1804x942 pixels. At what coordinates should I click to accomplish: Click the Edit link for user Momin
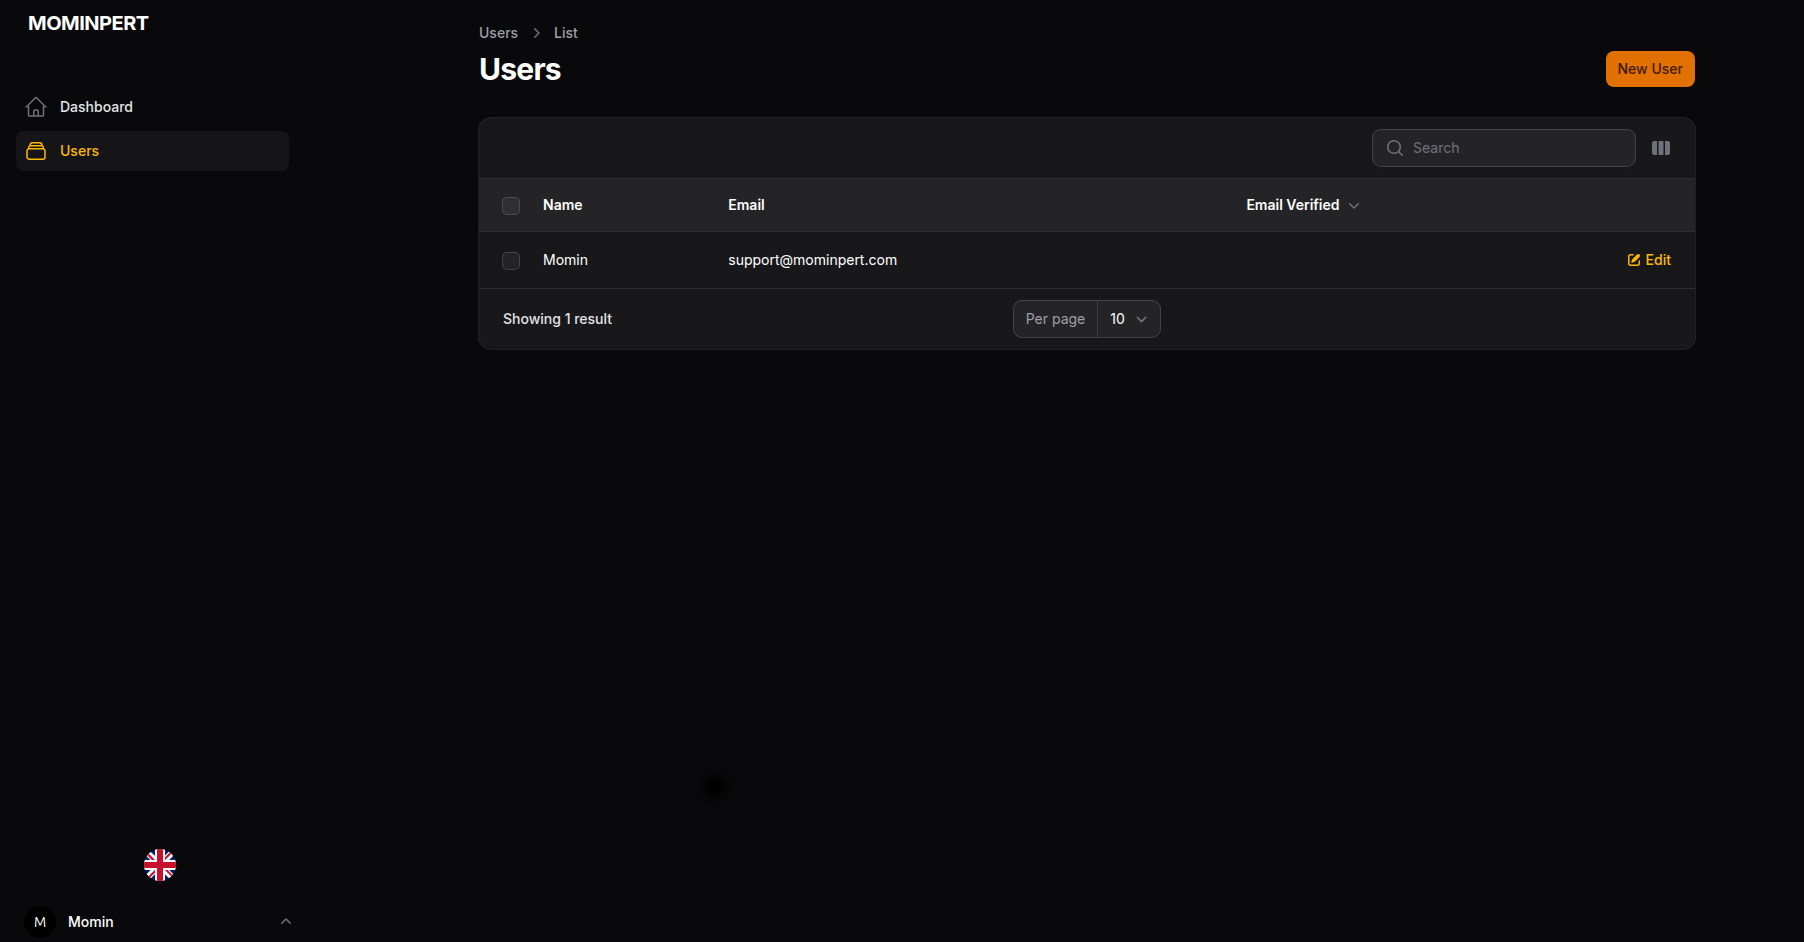click(x=1655, y=259)
